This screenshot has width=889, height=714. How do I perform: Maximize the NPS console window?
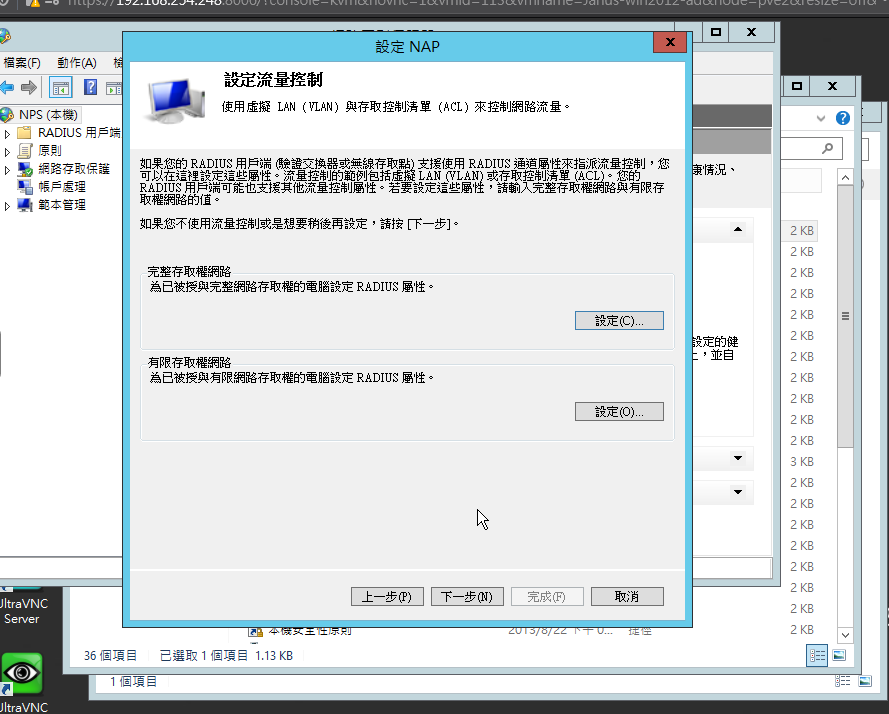(x=716, y=32)
